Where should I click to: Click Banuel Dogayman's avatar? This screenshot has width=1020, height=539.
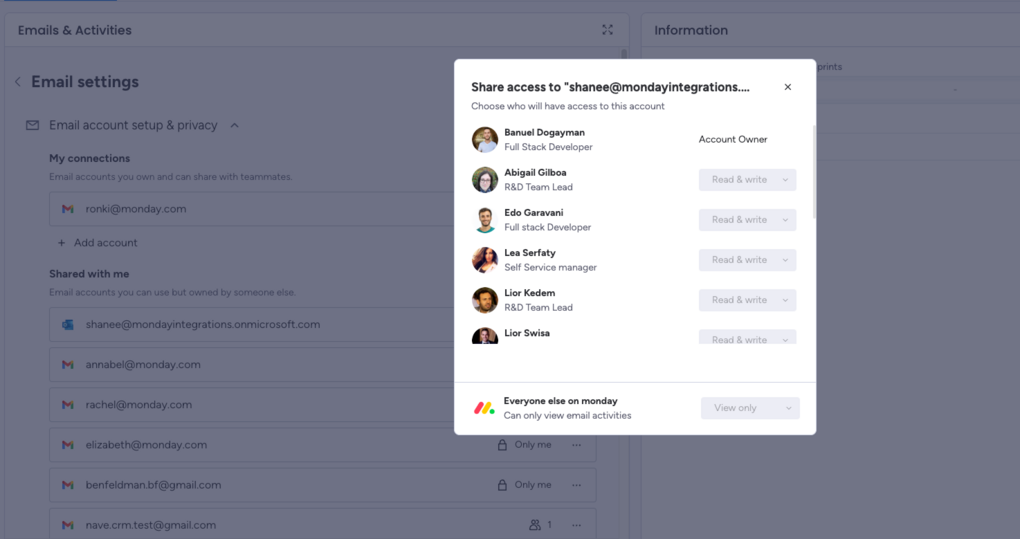(485, 140)
